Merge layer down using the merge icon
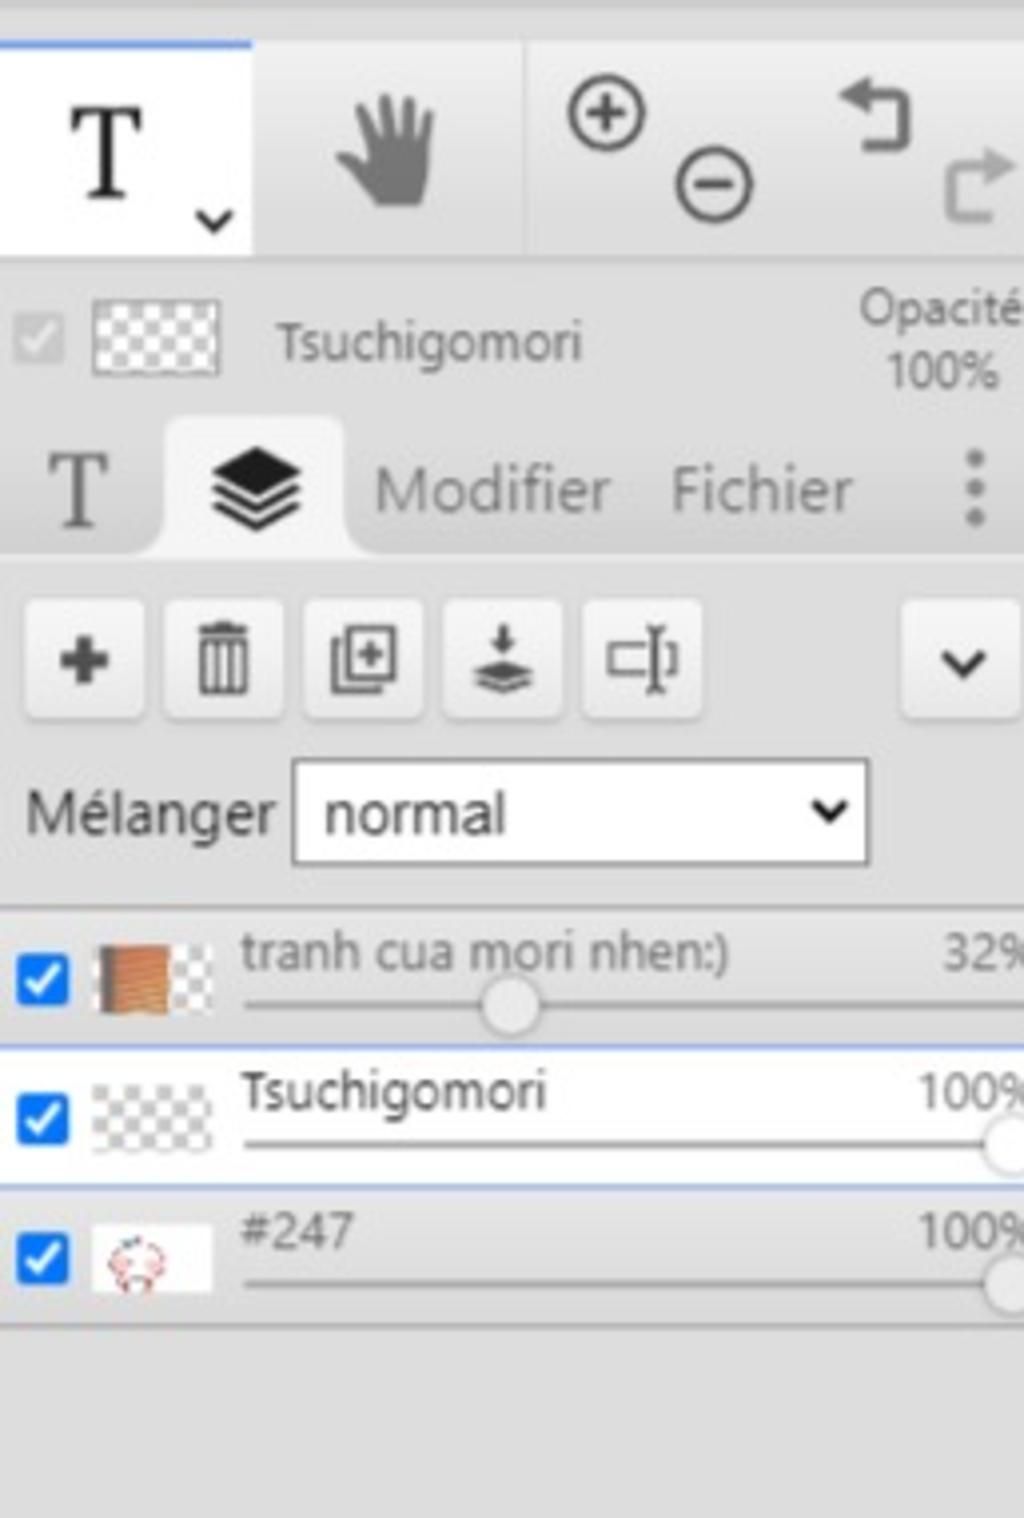 [502, 660]
